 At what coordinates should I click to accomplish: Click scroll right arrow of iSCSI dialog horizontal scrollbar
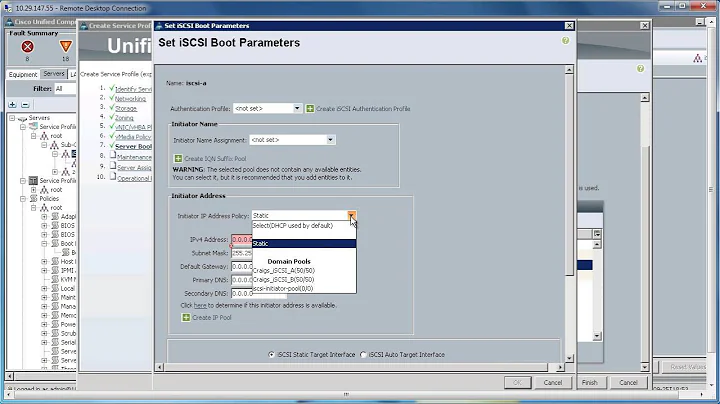(x=560, y=367)
